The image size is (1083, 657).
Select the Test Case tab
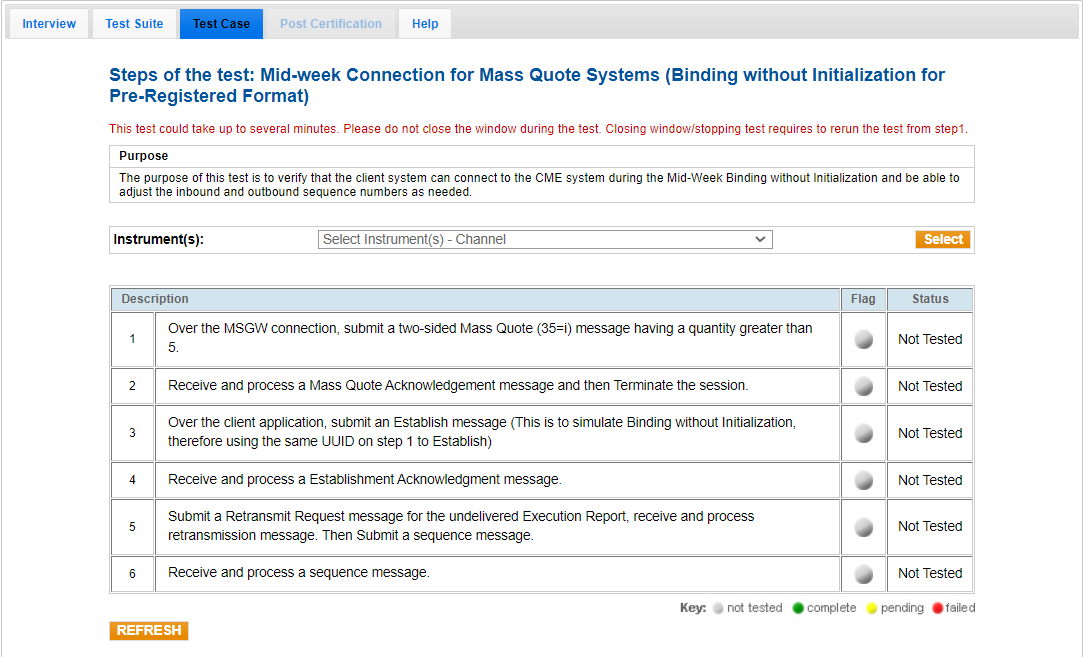point(221,24)
